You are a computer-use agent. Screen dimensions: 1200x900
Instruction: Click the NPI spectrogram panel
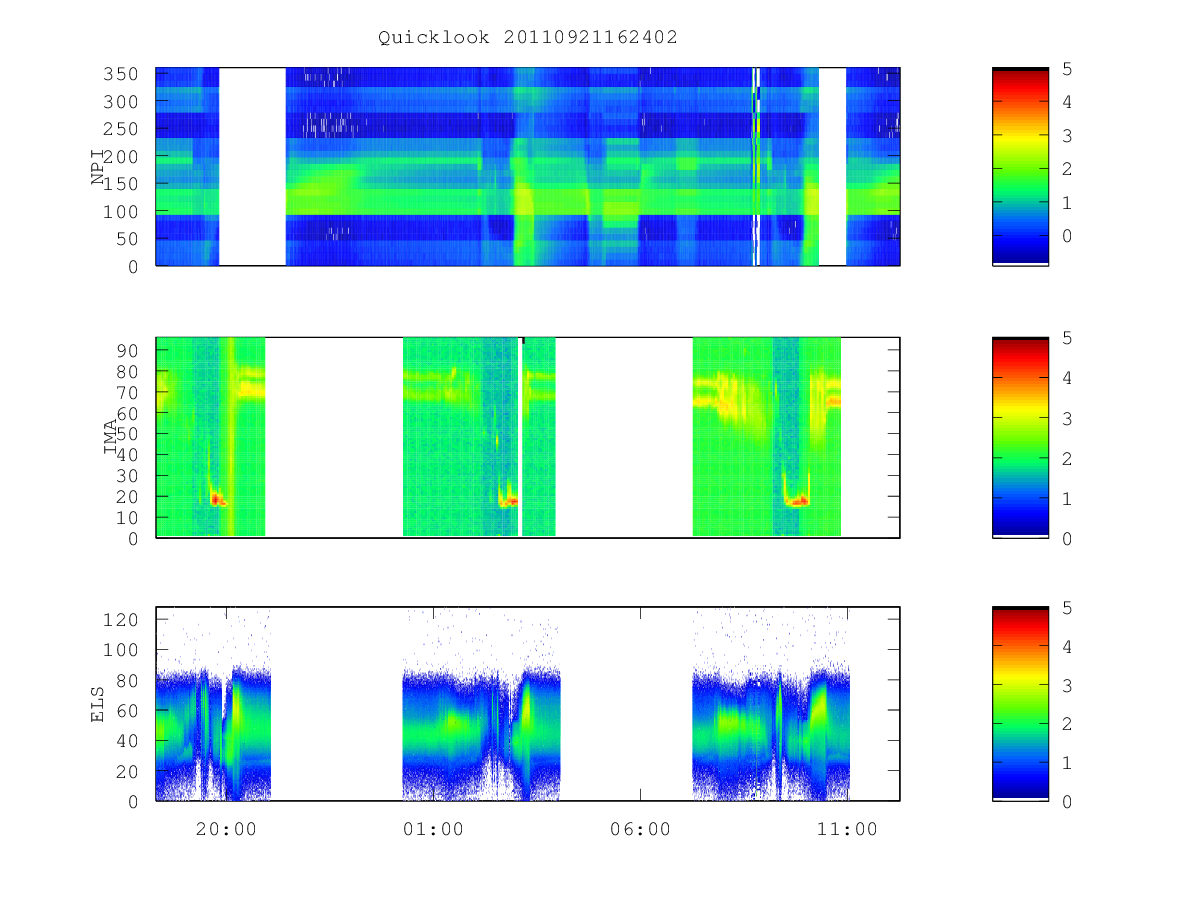click(x=528, y=167)
